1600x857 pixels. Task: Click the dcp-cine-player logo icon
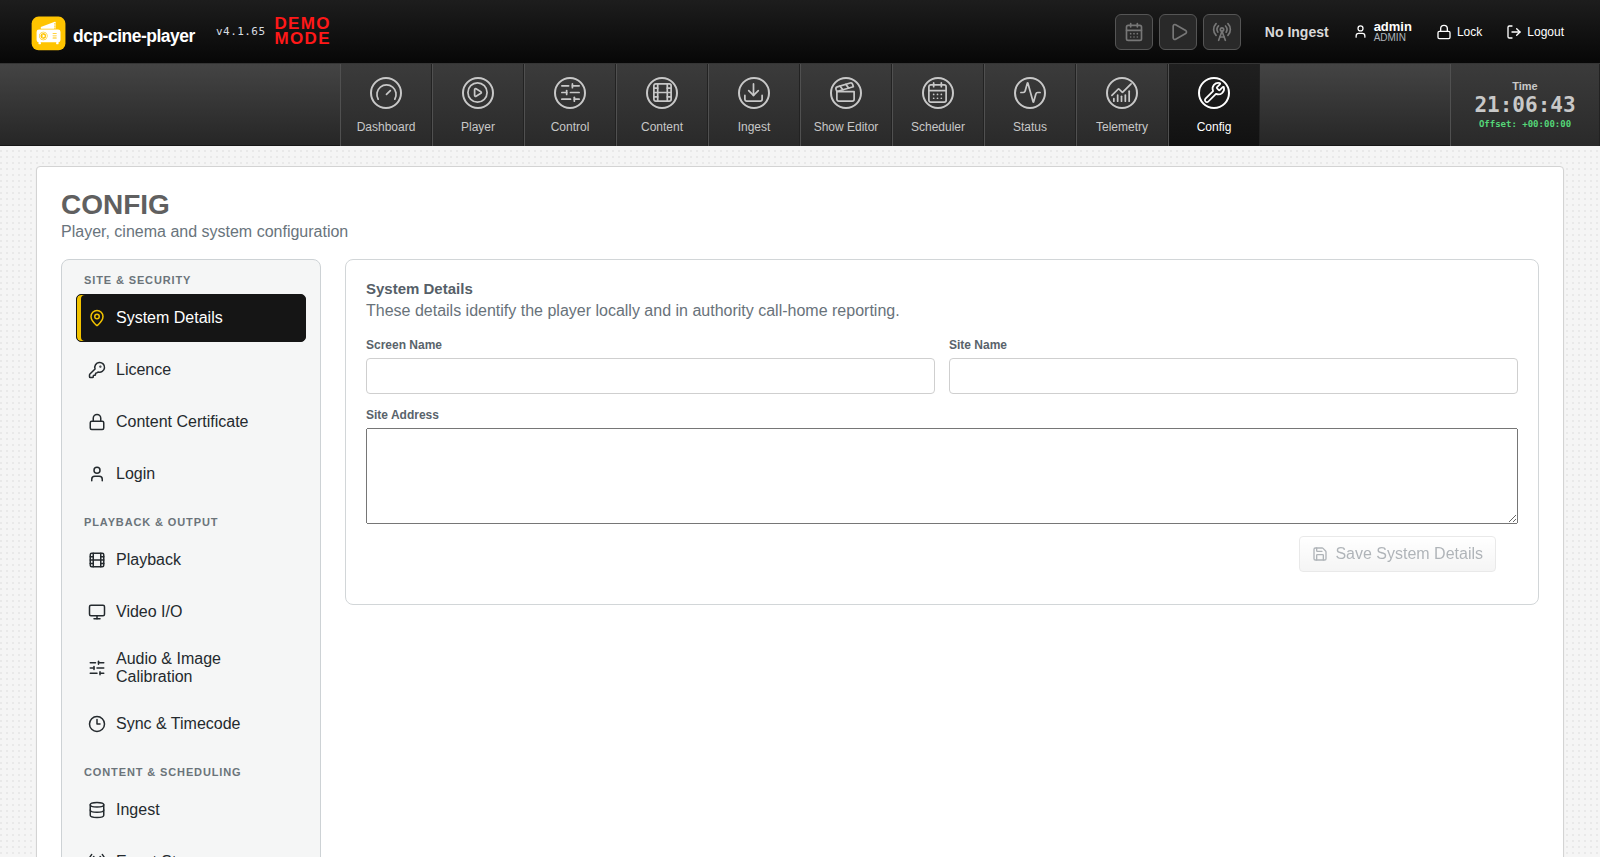tap(48, 33)
